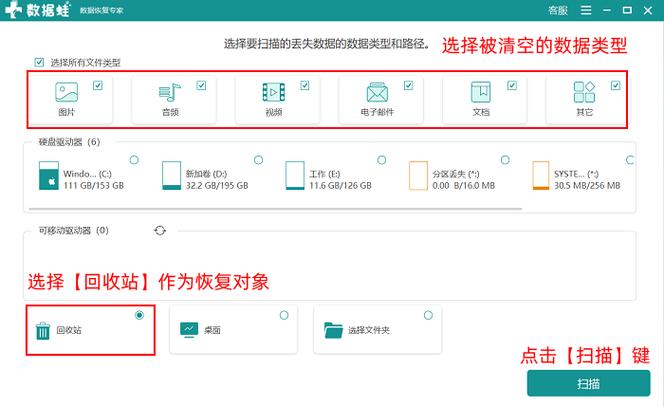Select the 分区丢失 radio button

point(505,160)
